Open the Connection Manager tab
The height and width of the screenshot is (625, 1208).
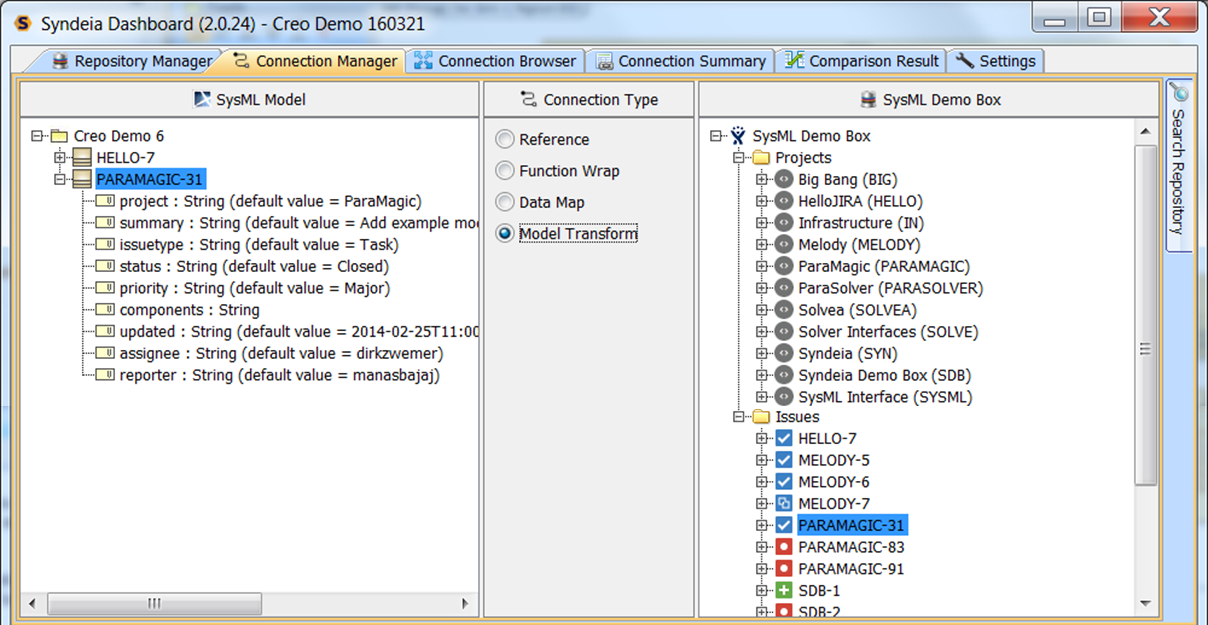(315, 61)
